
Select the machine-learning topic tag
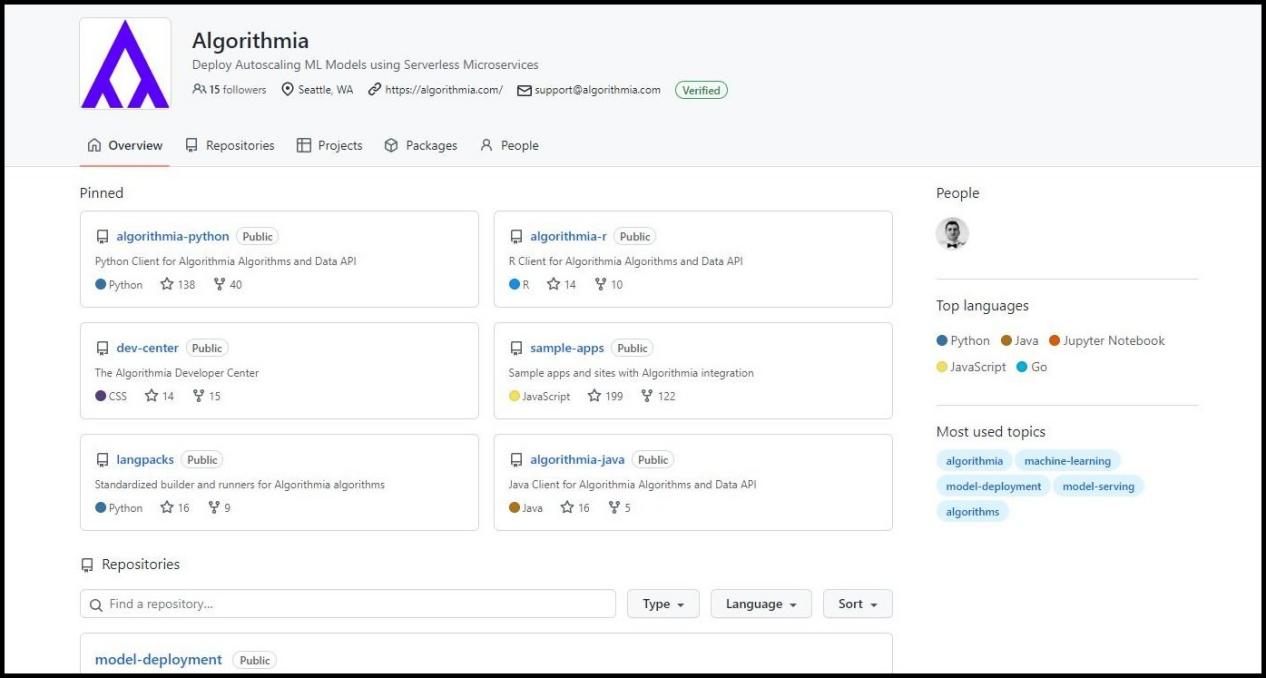1067,461
